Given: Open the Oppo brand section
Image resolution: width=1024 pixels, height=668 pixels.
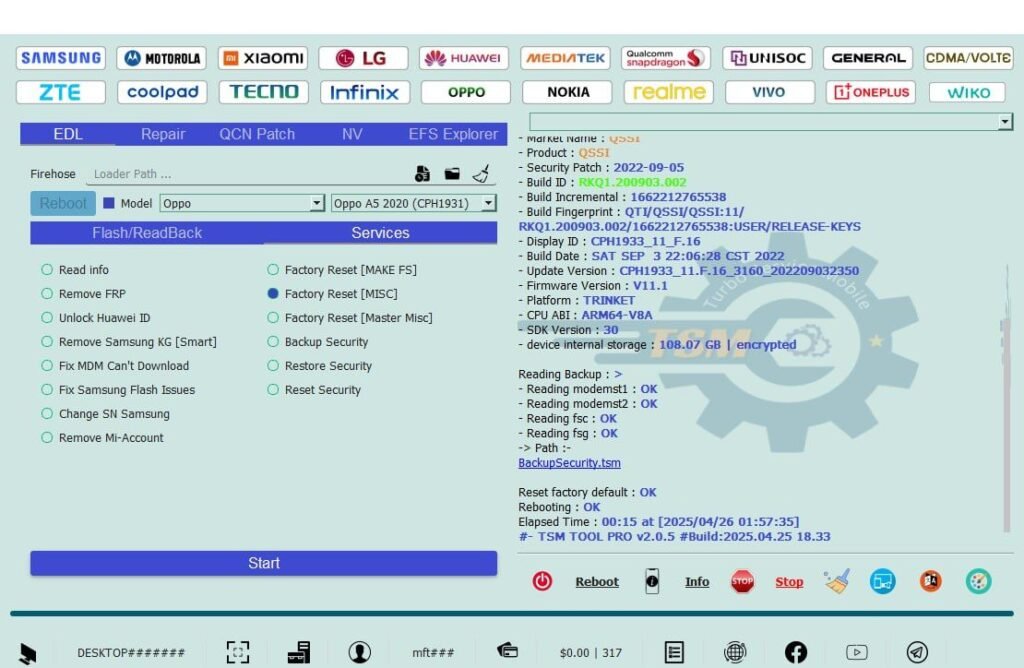Looking at the screenshot, I should 466,92.
